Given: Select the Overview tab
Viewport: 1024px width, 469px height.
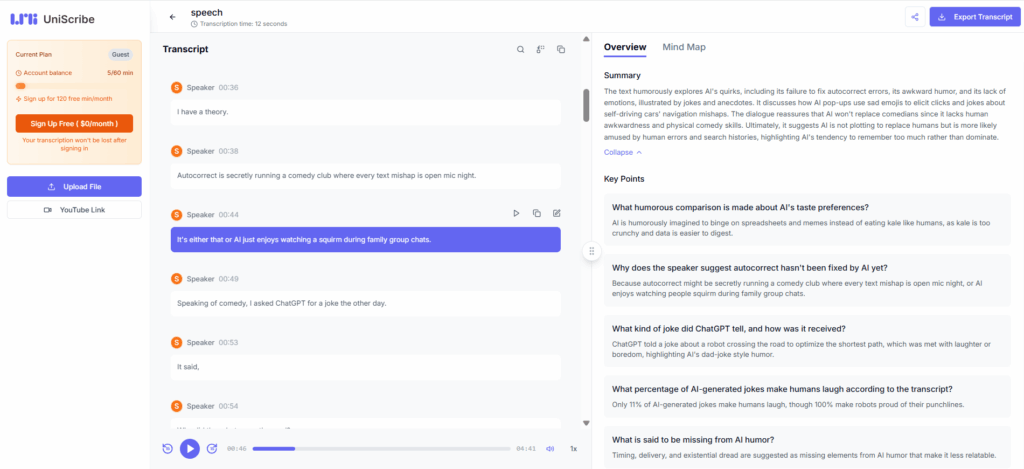Looking at the screenshot, I should pos(625,47).
